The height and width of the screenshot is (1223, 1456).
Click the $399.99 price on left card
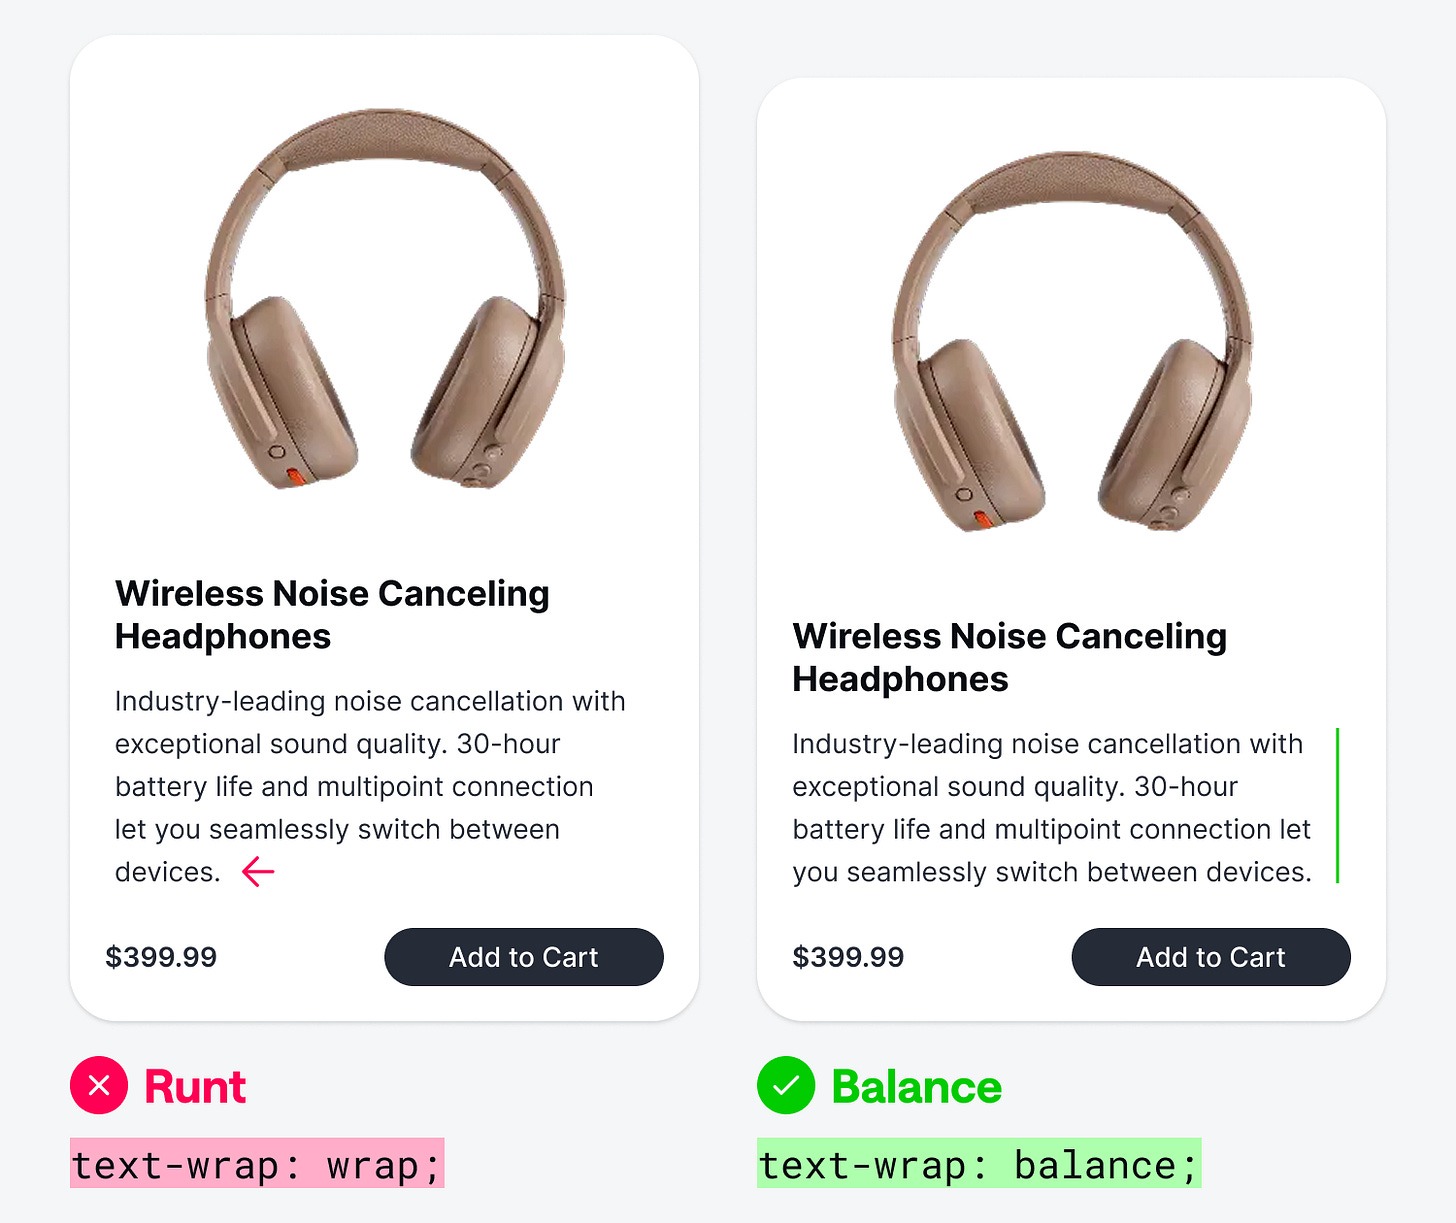pos(161,957)
